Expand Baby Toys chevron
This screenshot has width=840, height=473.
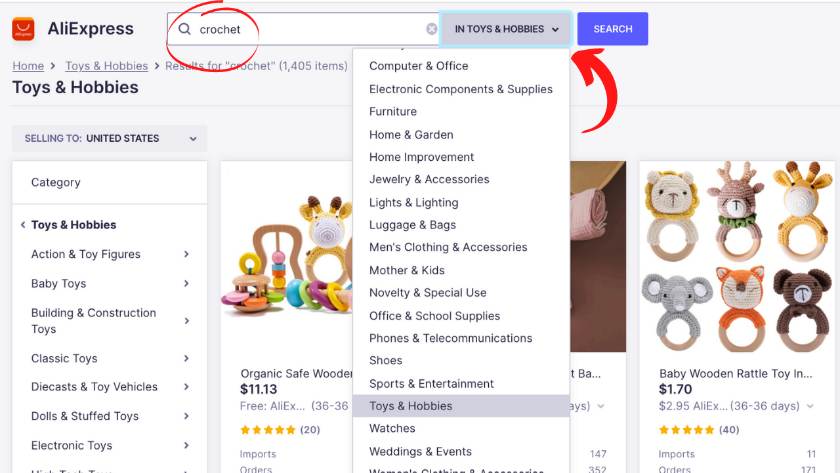[186, 283]
